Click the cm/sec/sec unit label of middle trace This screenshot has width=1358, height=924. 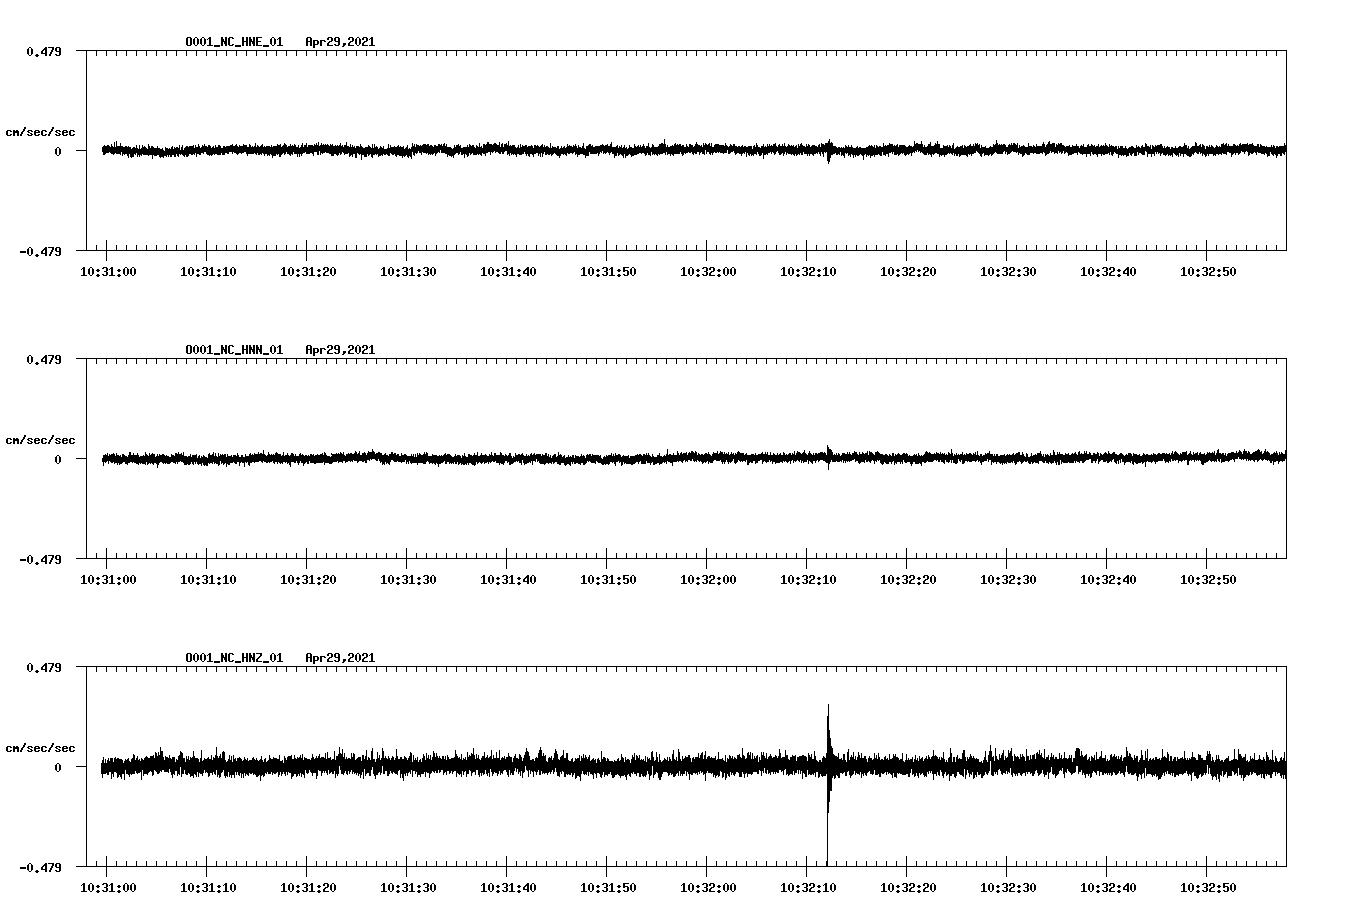(41, 439)
